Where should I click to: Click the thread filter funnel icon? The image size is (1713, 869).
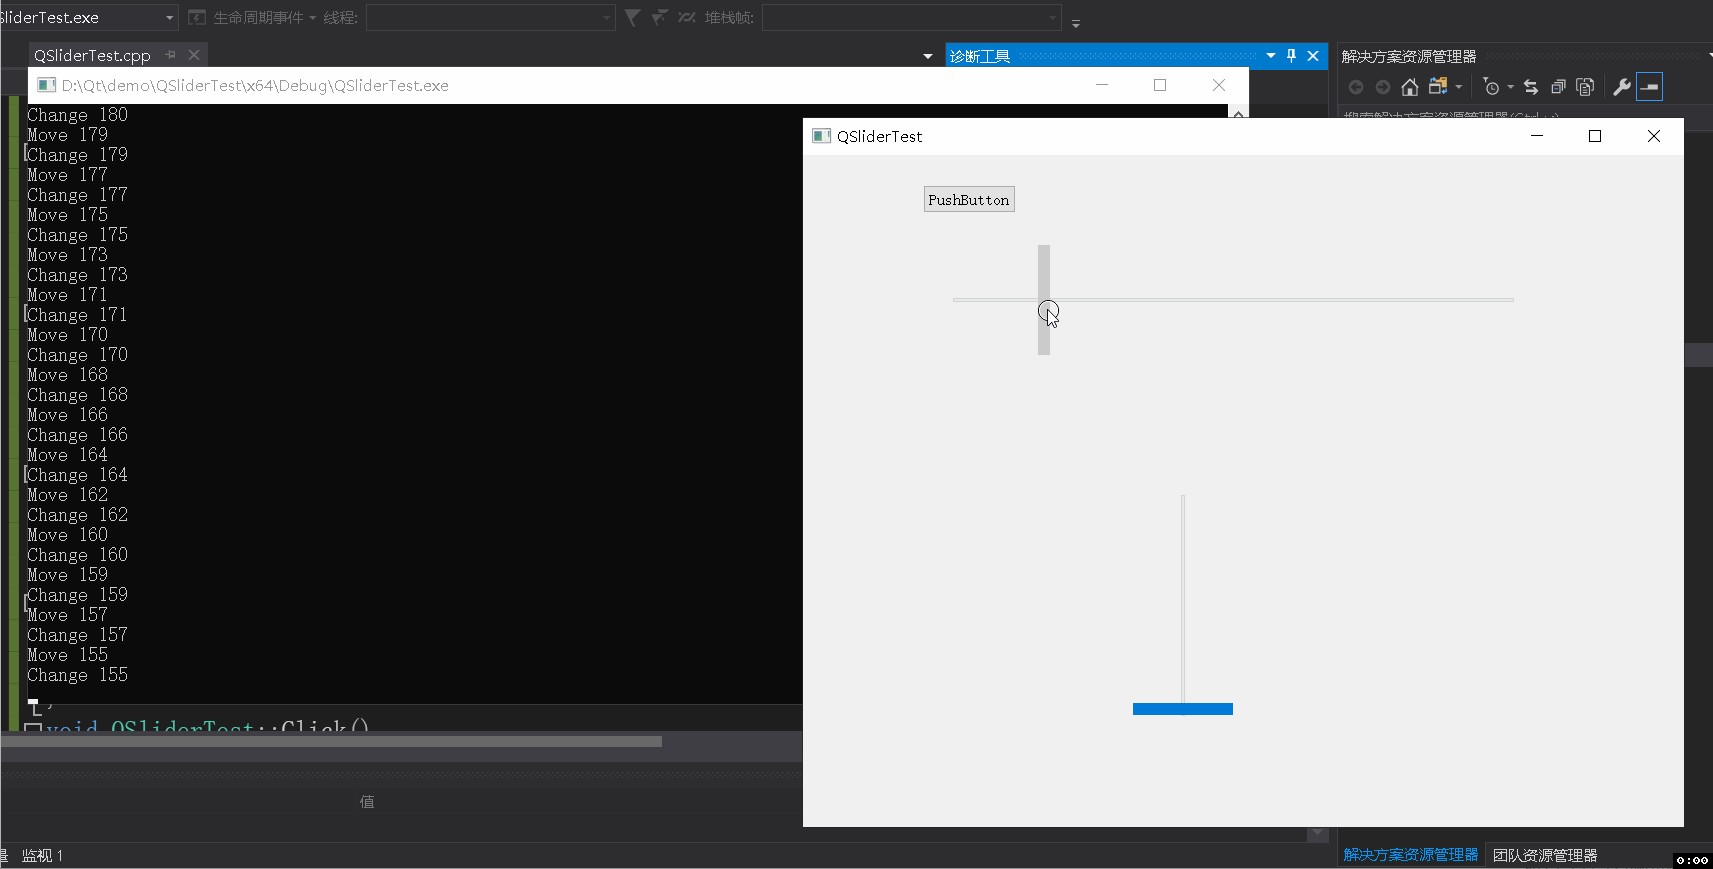(632, 17)
